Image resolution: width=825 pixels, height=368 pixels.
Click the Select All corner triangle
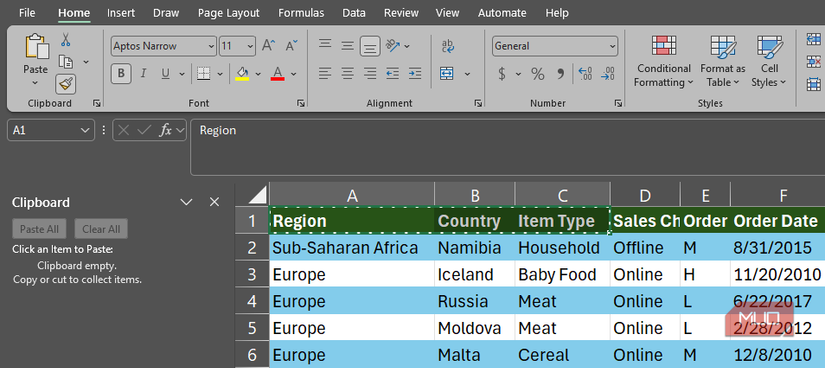tap(257, 196)
